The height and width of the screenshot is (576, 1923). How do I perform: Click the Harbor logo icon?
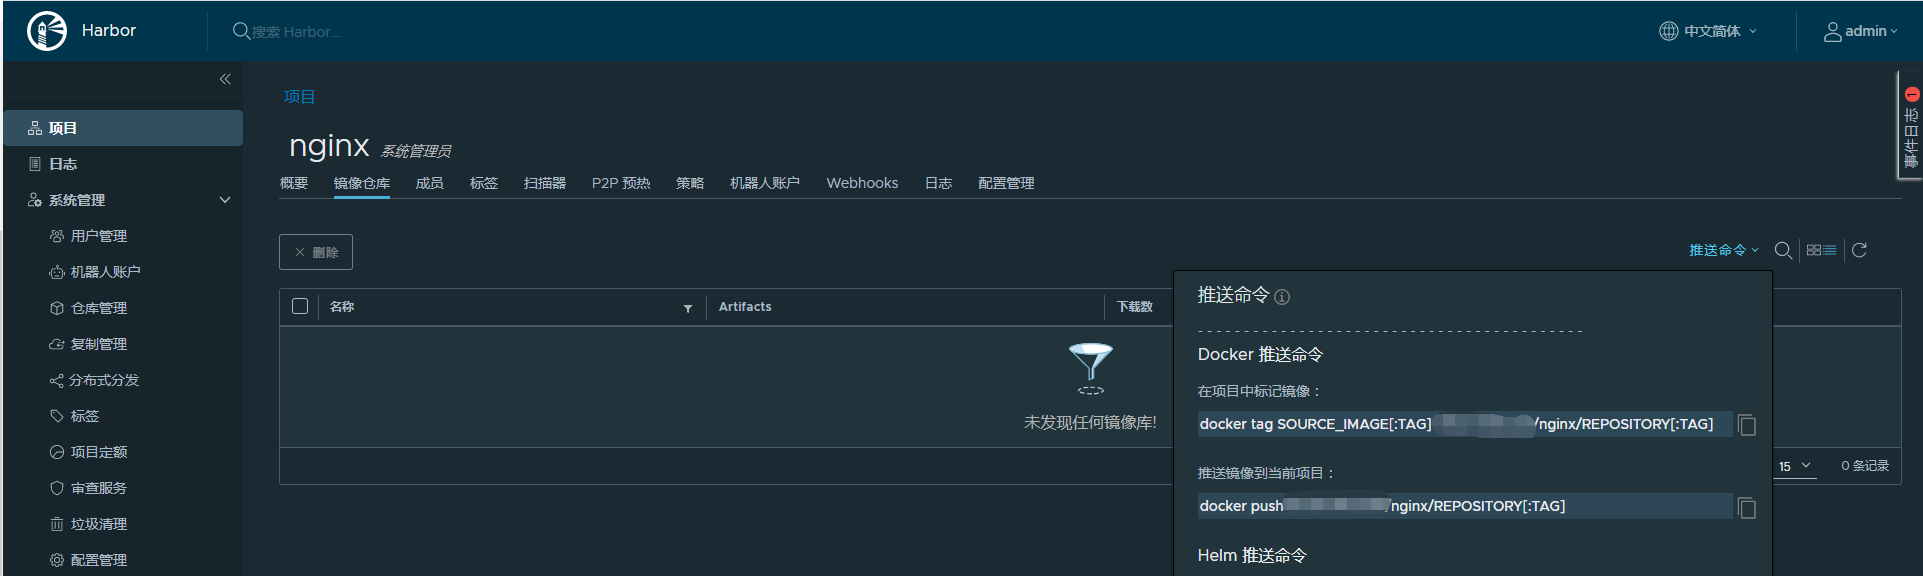click(46, 31)
